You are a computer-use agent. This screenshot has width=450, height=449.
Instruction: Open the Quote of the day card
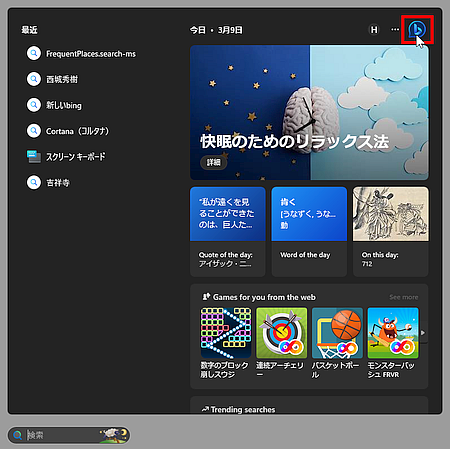[228, 232]
